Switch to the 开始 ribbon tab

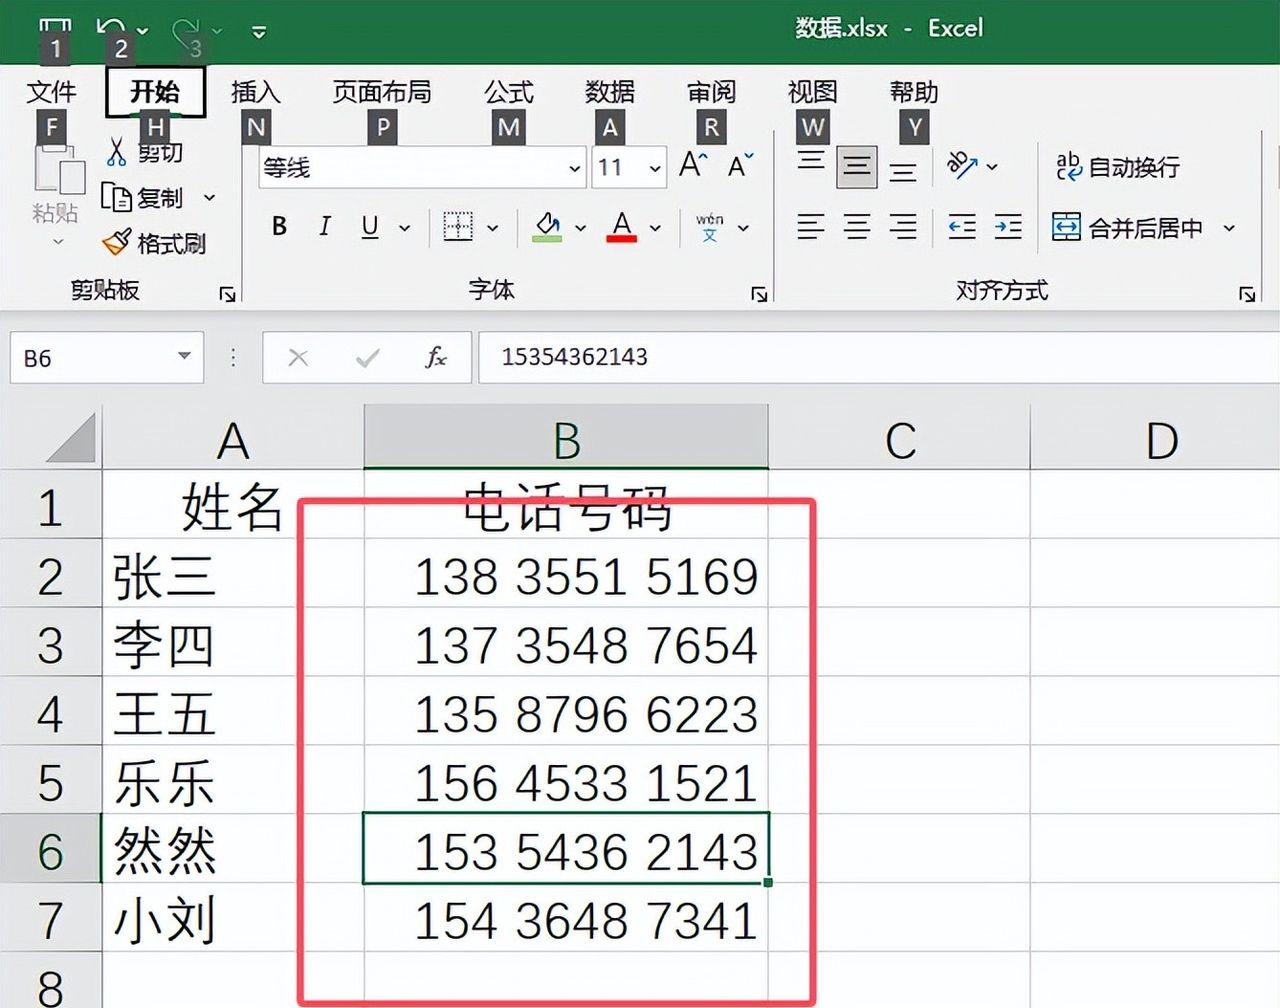[x=155, y=92]
